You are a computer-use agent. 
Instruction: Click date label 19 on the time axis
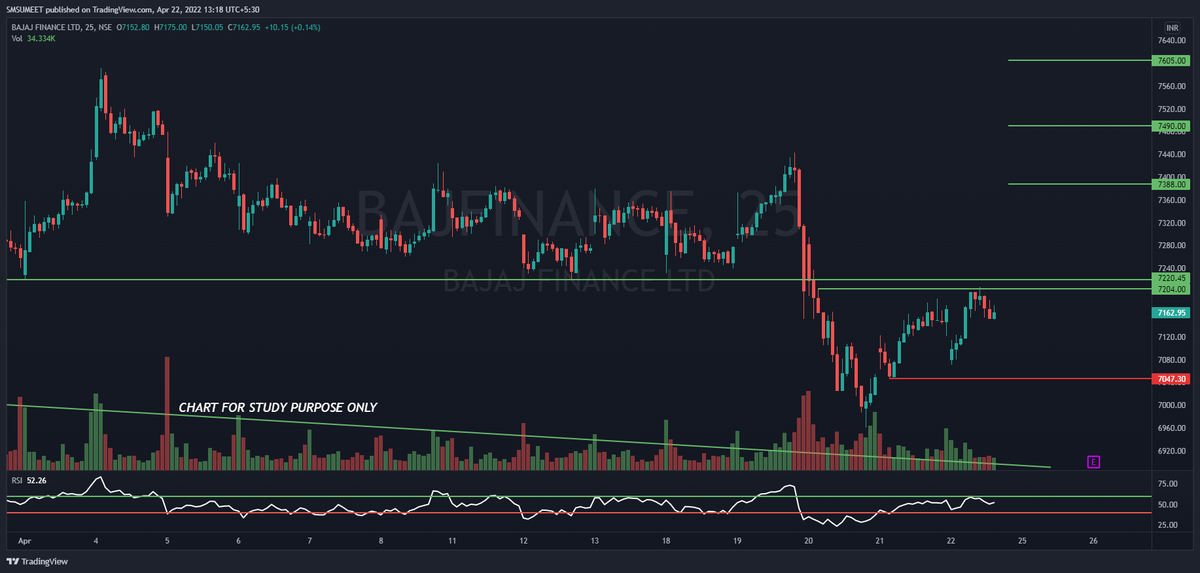(737, 540)
